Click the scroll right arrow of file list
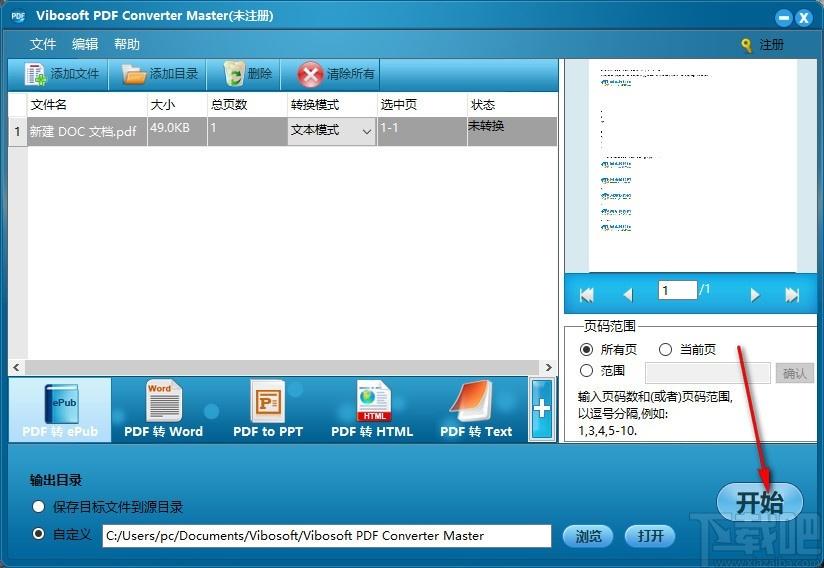 coord(549,367)
